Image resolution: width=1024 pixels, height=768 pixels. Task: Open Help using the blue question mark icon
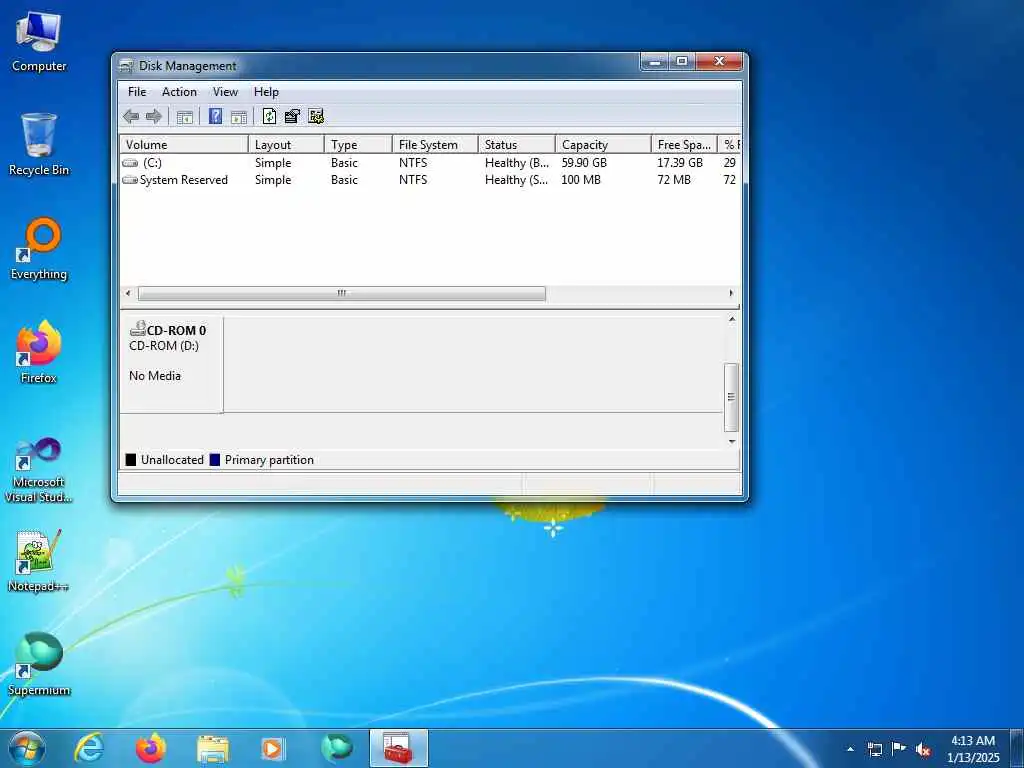[216, 117]
